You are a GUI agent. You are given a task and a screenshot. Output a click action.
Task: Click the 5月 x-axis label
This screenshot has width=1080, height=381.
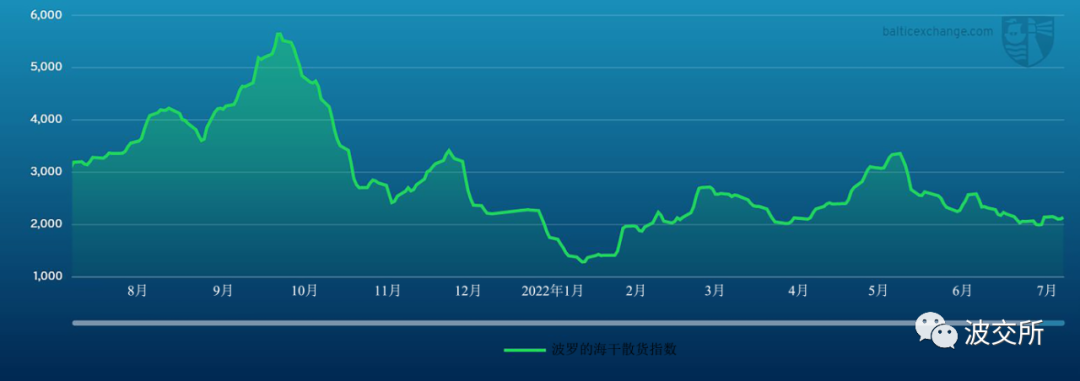[x=878, y=291]
